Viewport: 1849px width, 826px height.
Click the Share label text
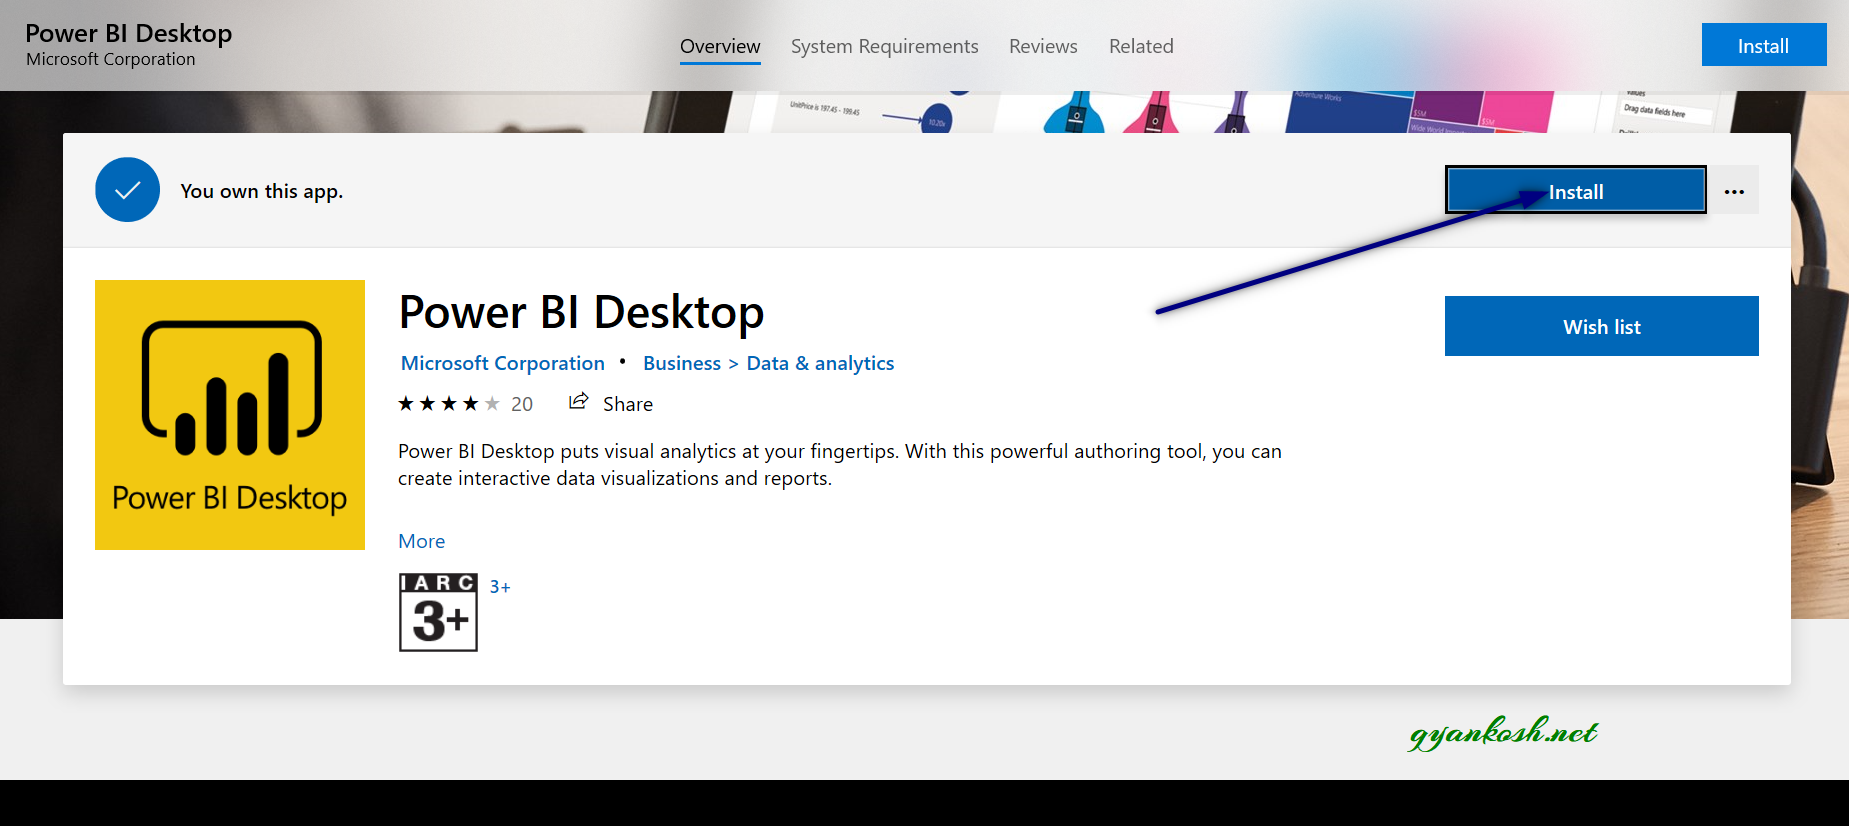coord(628,404)
